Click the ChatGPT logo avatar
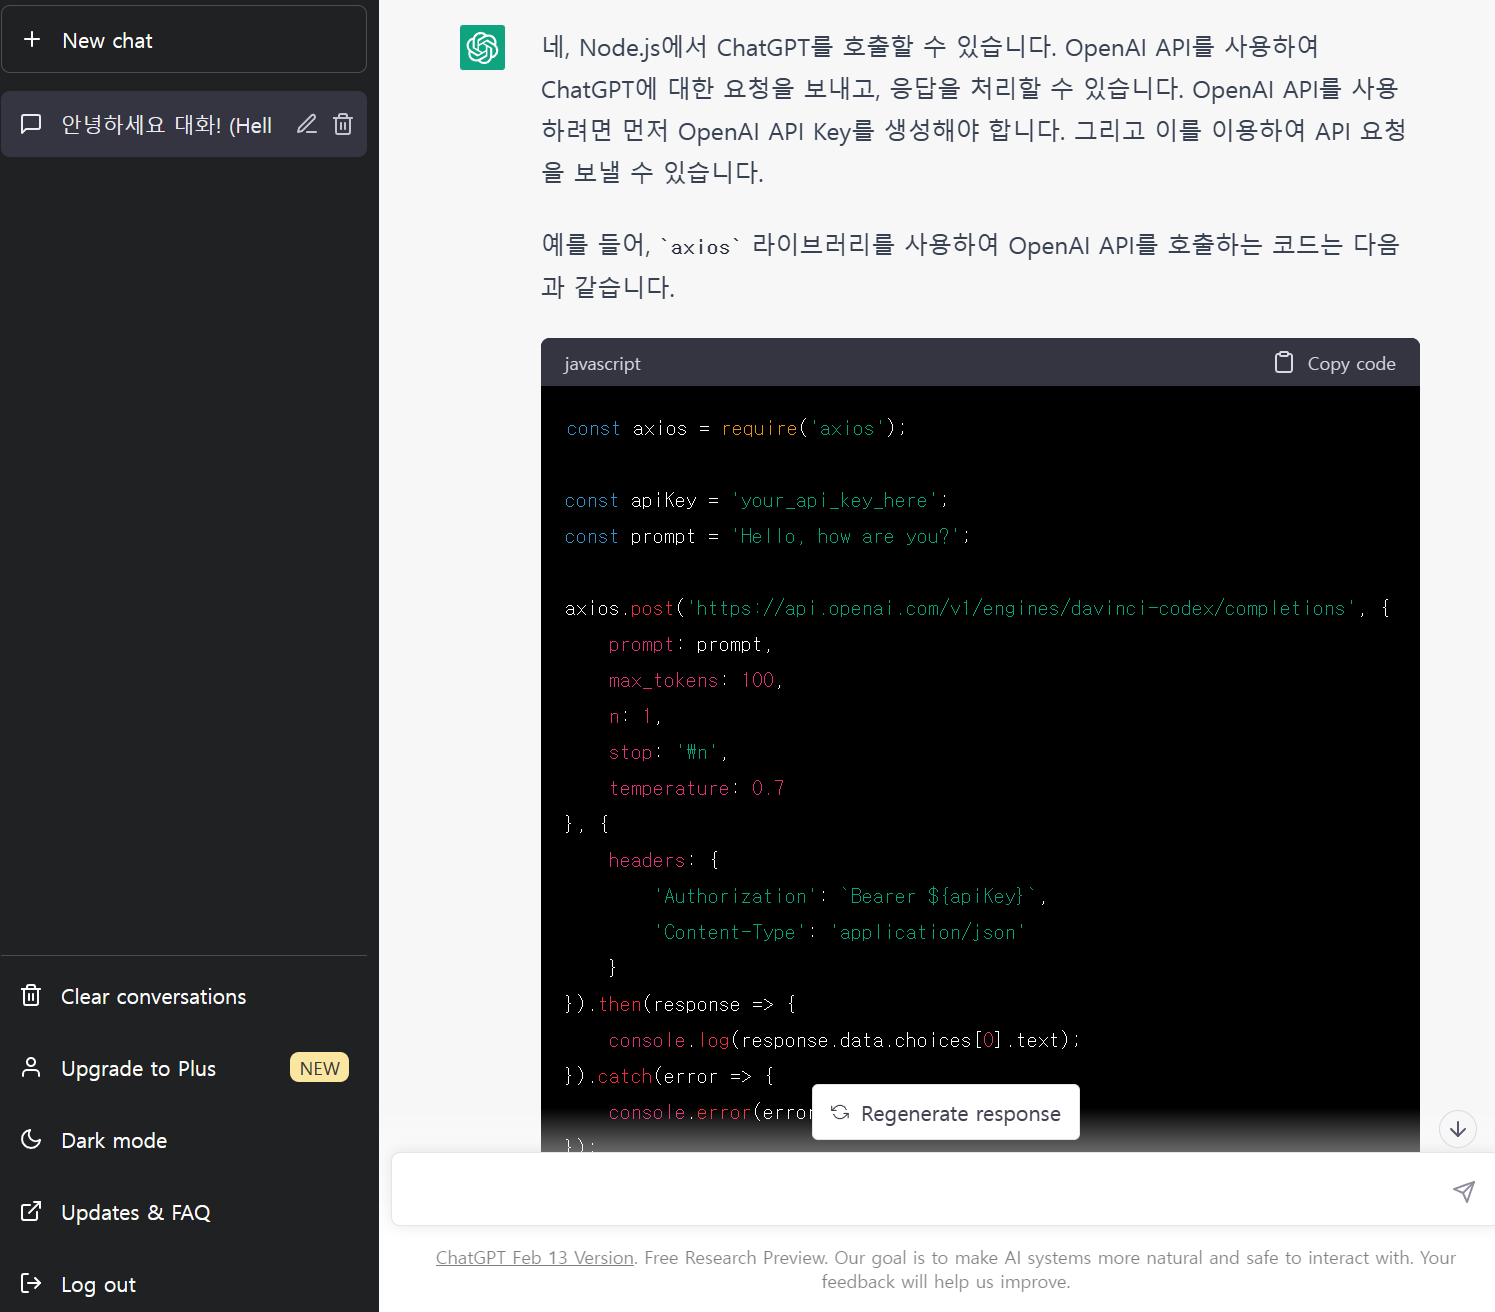The width and height of the screenshot is (1495, 1312). click(482, 47)
